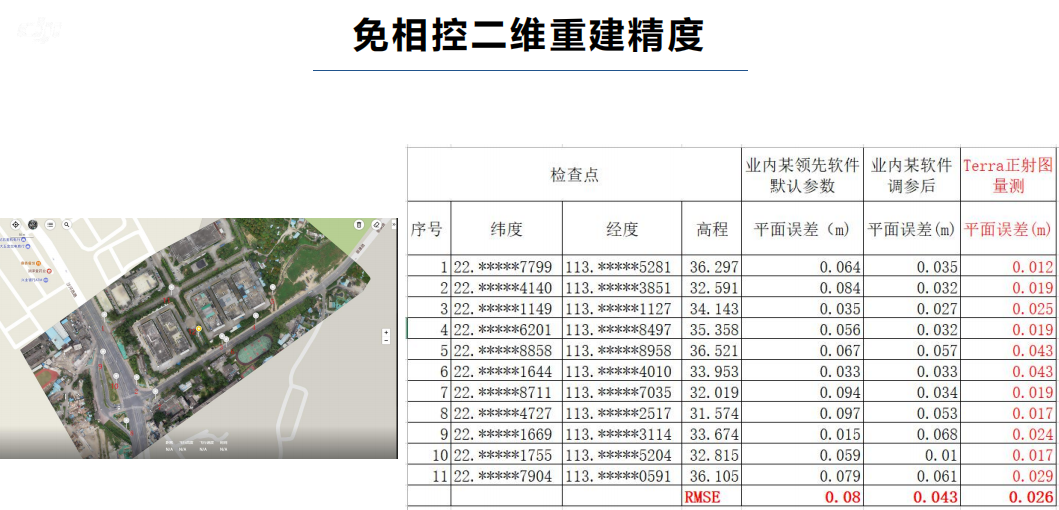Click the white marker above label 4
The width and height of the screenshot is (1059, 510).
(x=255, y=316)
